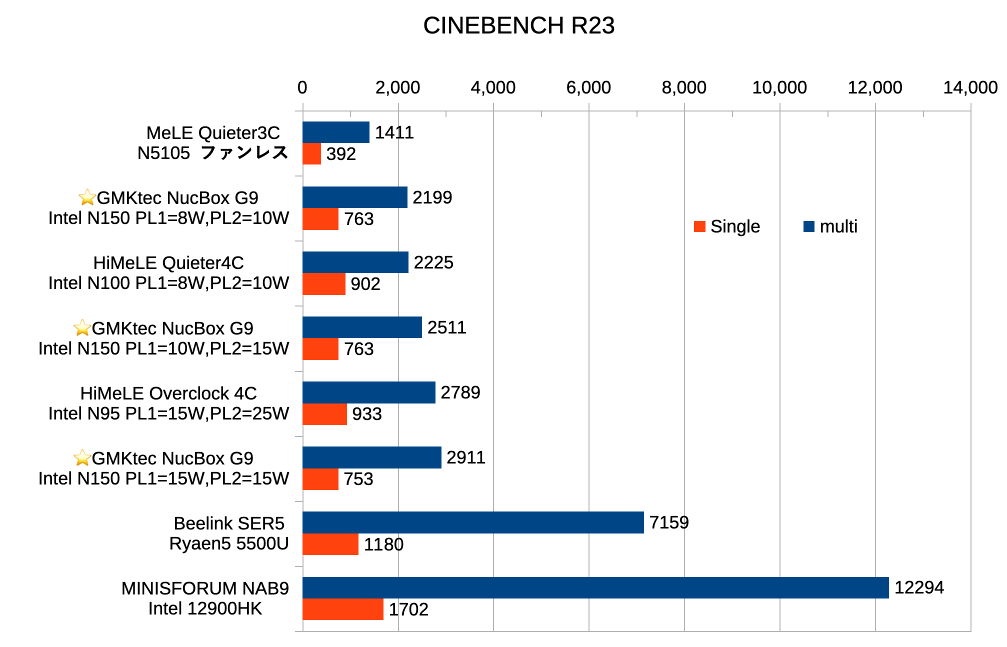
Task: Select the MeLE Quieter3C multi bar 1411
Action: [x=336, y=132]
